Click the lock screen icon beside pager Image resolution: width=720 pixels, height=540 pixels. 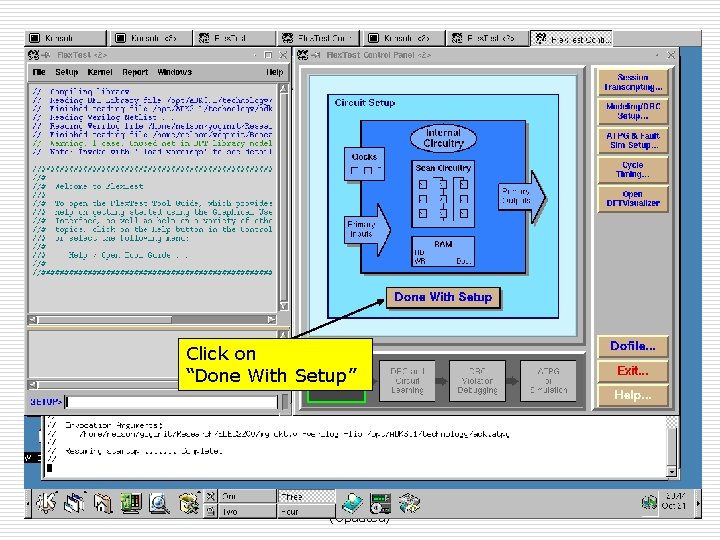210,511
